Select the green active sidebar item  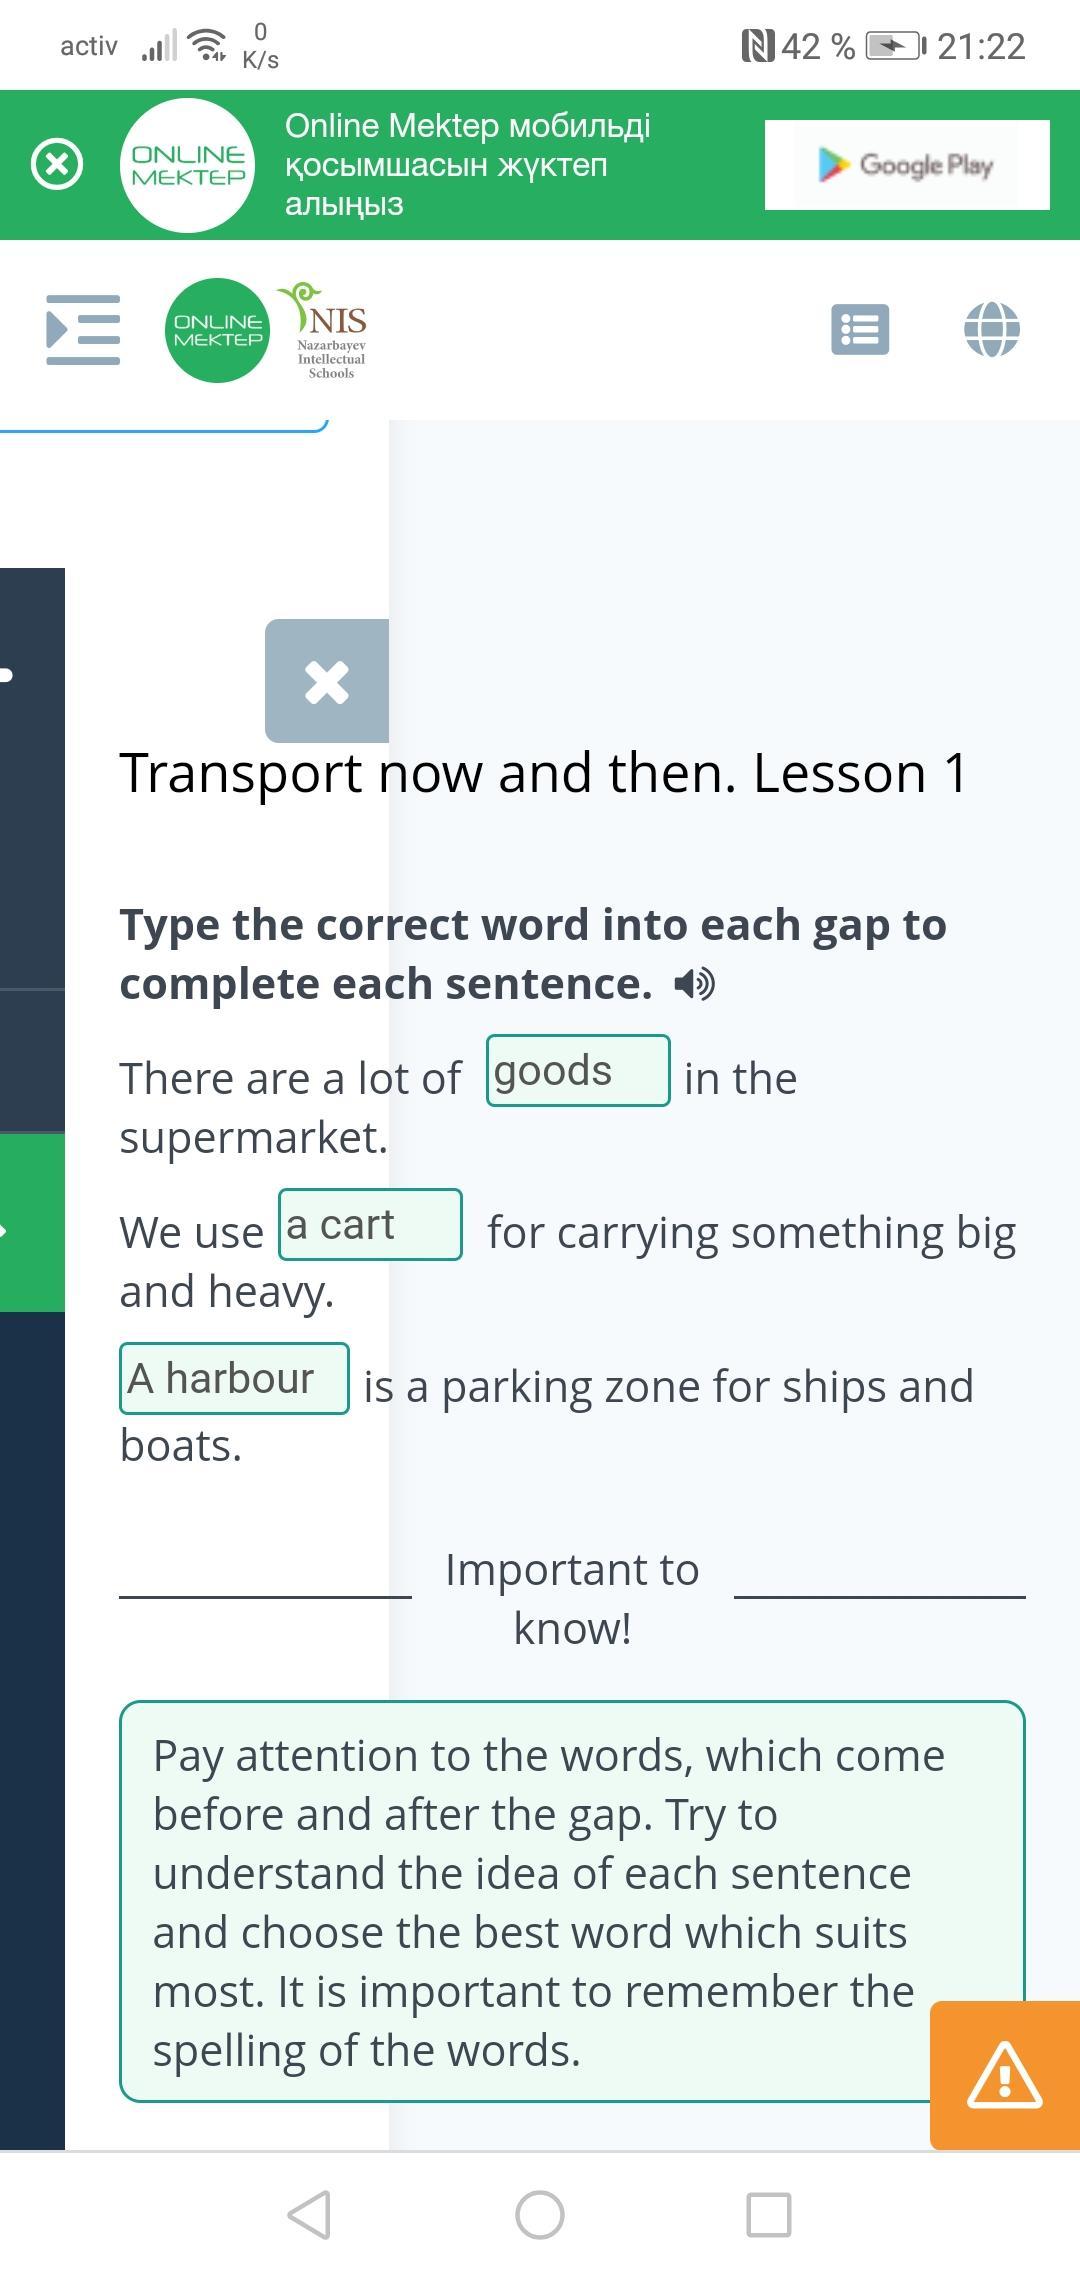(x=32, y=1222)
